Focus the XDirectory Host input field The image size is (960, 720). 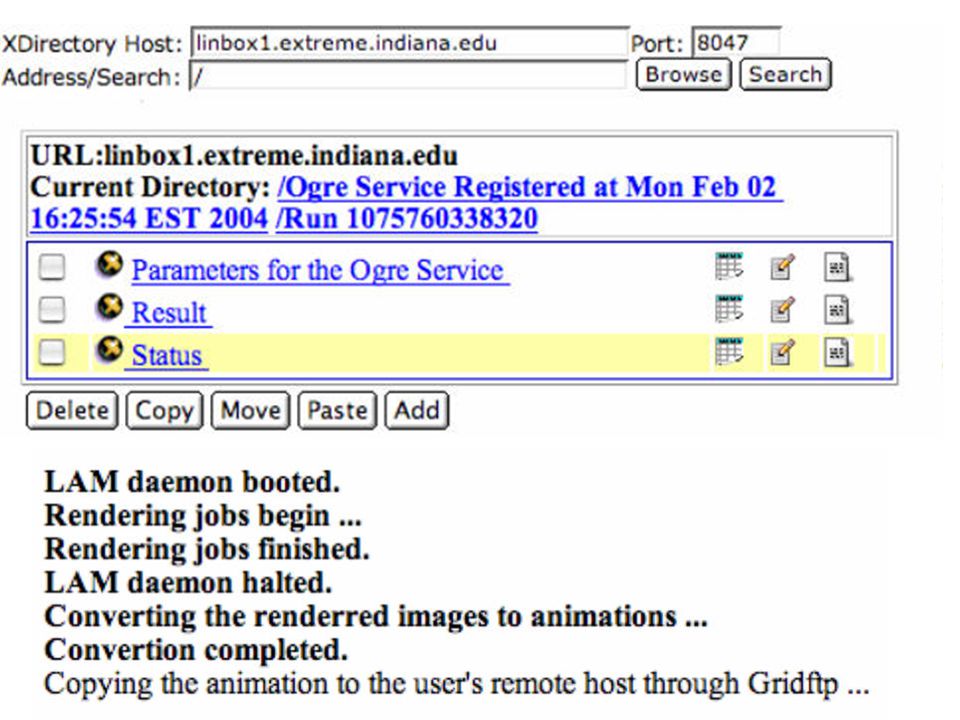click(x=410, y=43)
